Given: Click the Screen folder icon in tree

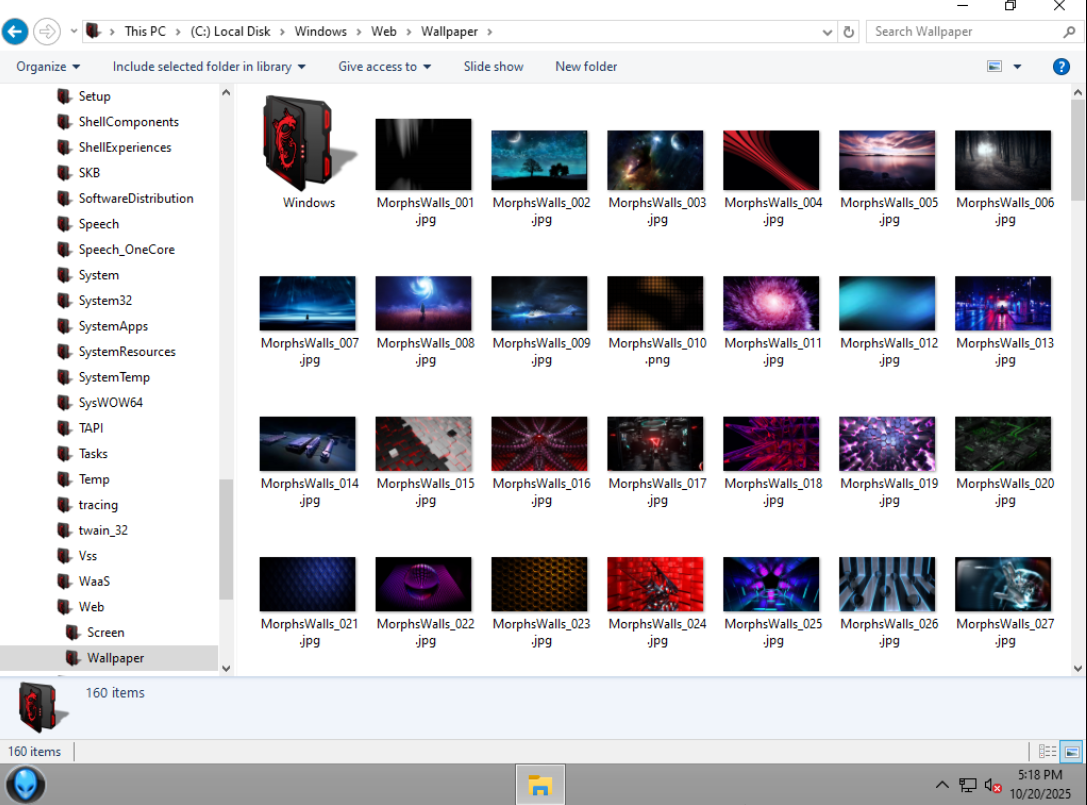Looking at the screenshot, I should pos(73,632).
